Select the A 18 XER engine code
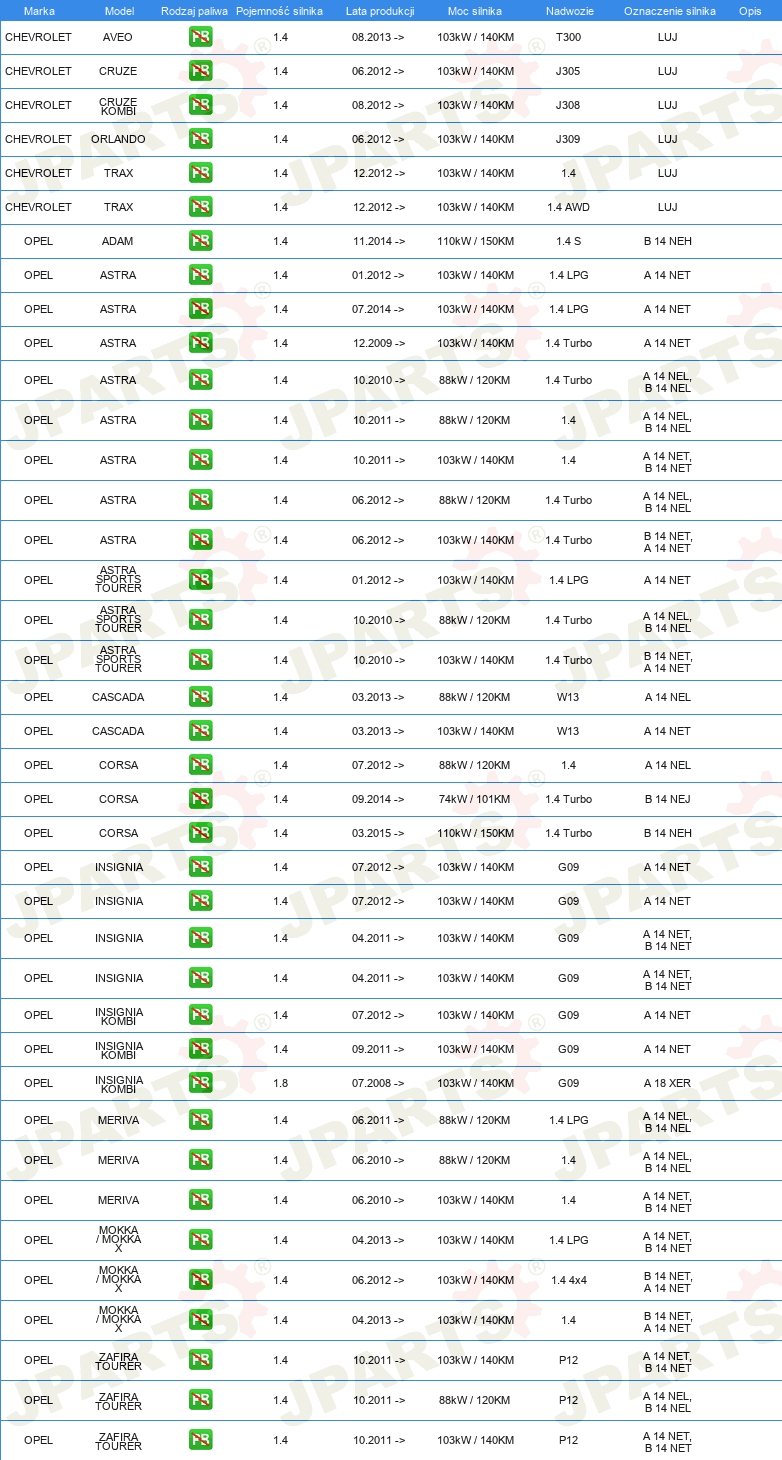Image resolution: width=782 pixels, height=1460 pixels. [668, 1084]
